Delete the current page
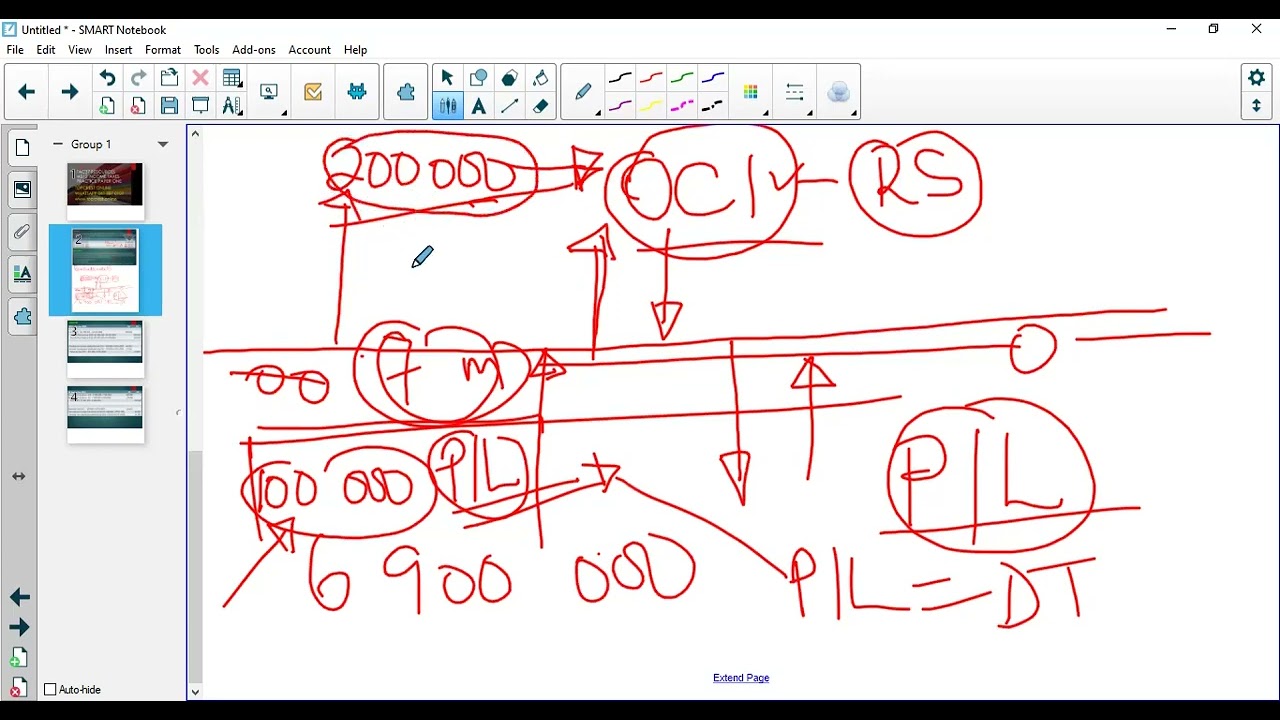 138,106
